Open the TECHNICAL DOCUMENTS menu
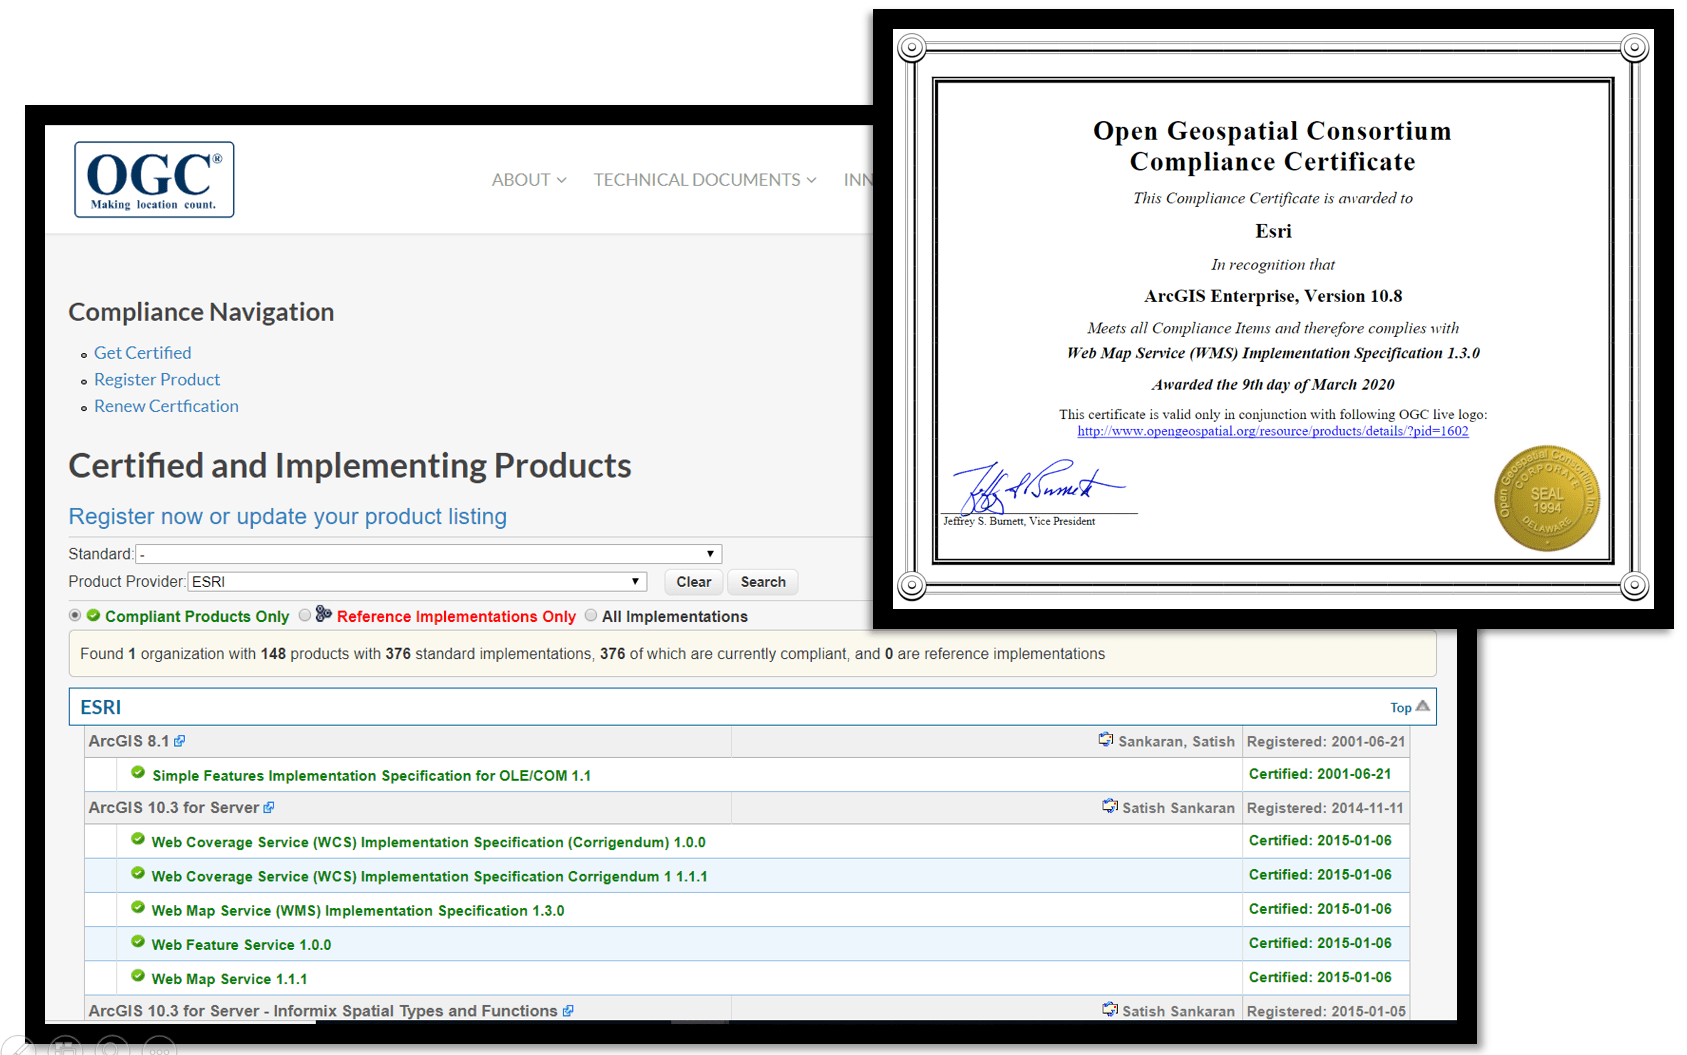Image resolution: width=1687 pixels, height=1055 pixels. [x=699, y=180]
